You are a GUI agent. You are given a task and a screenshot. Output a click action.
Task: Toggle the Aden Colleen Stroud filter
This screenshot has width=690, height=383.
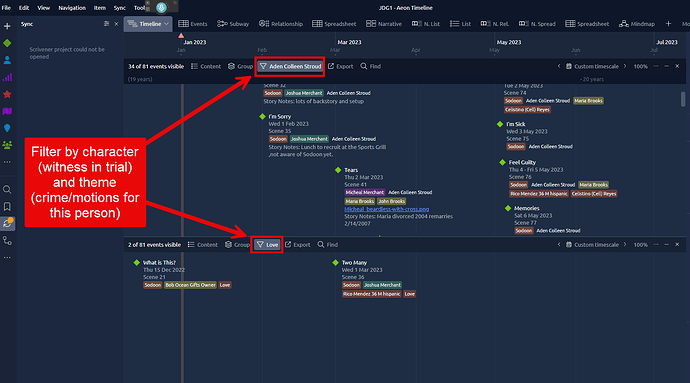point(290,66)
